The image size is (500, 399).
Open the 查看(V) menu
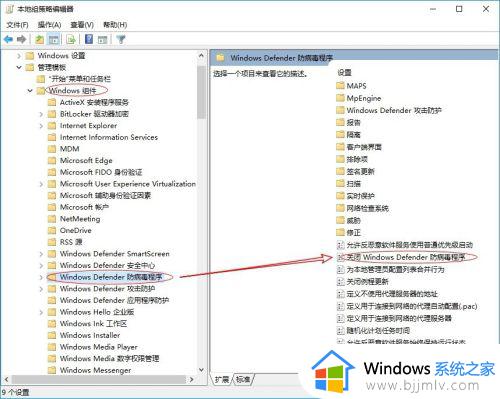pyautogui.click(x=82, y=25)
